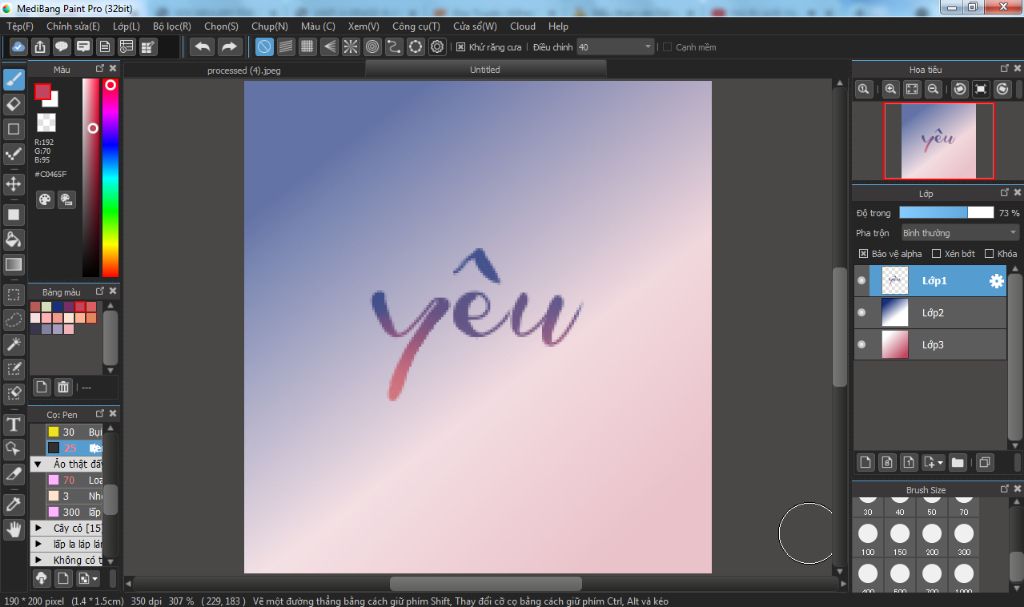Viewport: 1024px width, 607px height.
Task: Select brush size 150 preset
Action: coord(900,538)
